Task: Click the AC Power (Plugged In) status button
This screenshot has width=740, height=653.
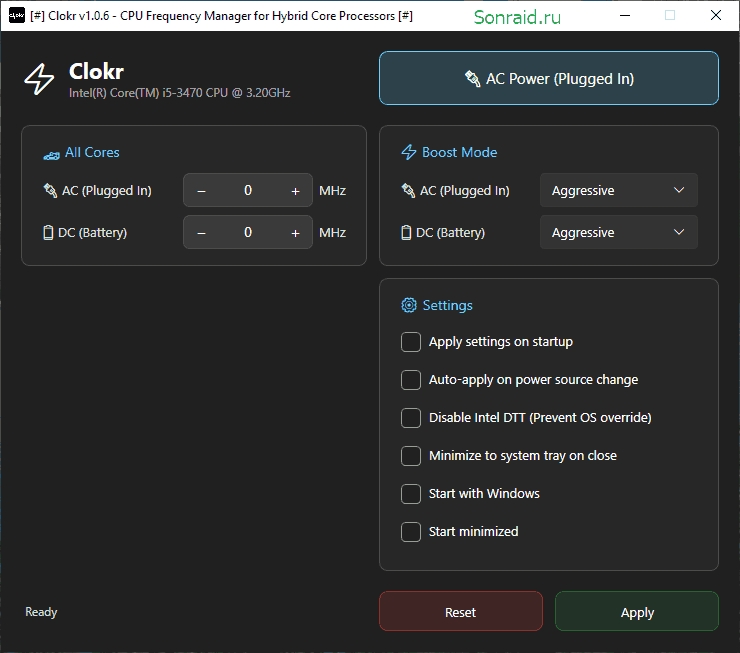Action: (x=549, y=78)
